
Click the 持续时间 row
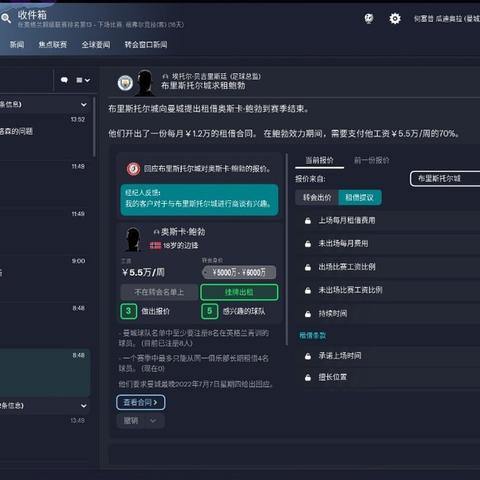[388, 314]
